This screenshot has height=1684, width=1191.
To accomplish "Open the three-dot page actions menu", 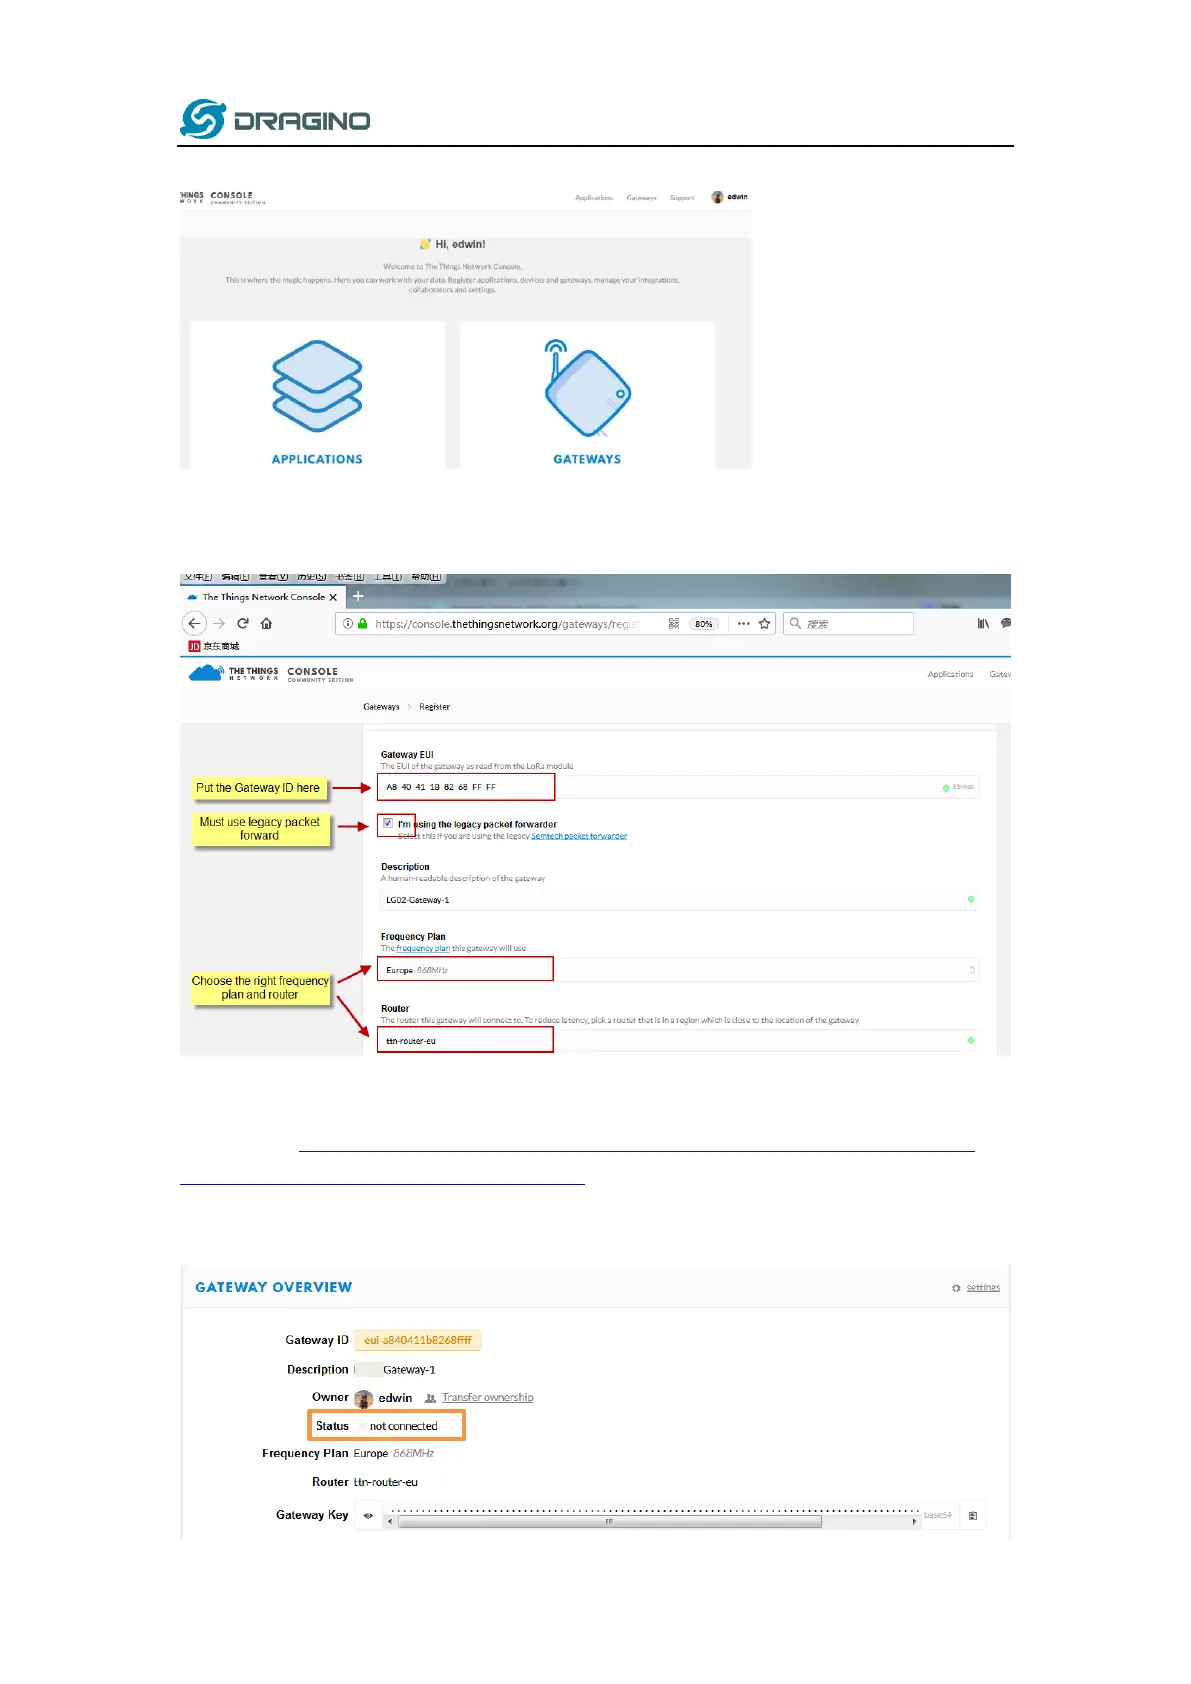I will 743,623.
